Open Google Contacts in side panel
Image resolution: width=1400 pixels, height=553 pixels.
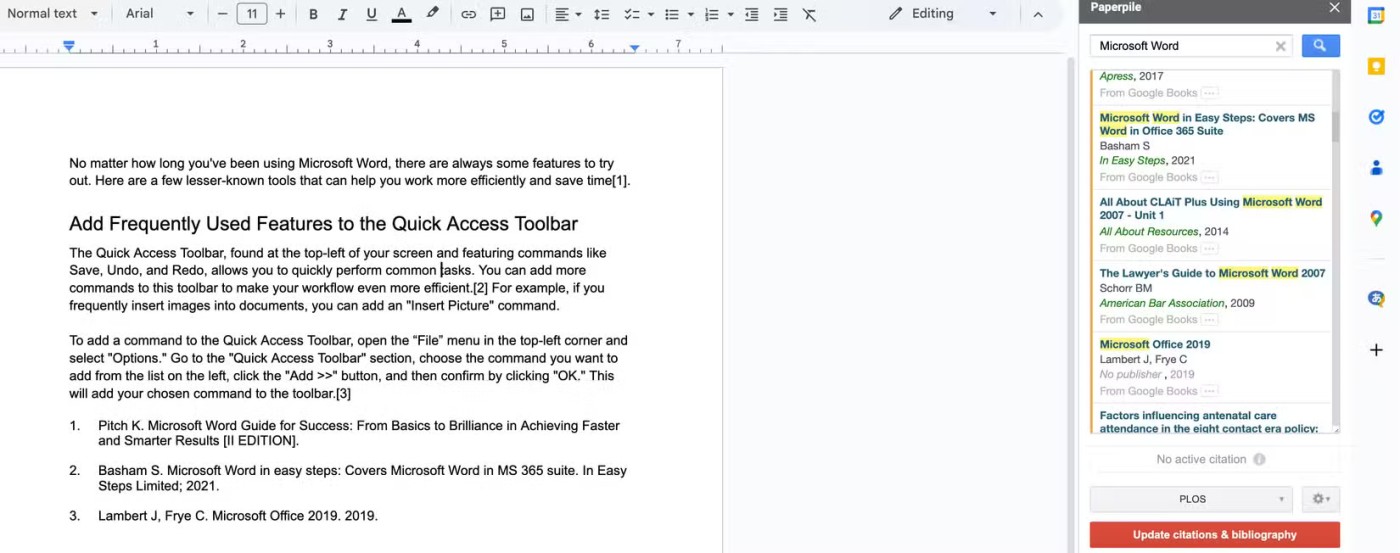(1376, 167)
